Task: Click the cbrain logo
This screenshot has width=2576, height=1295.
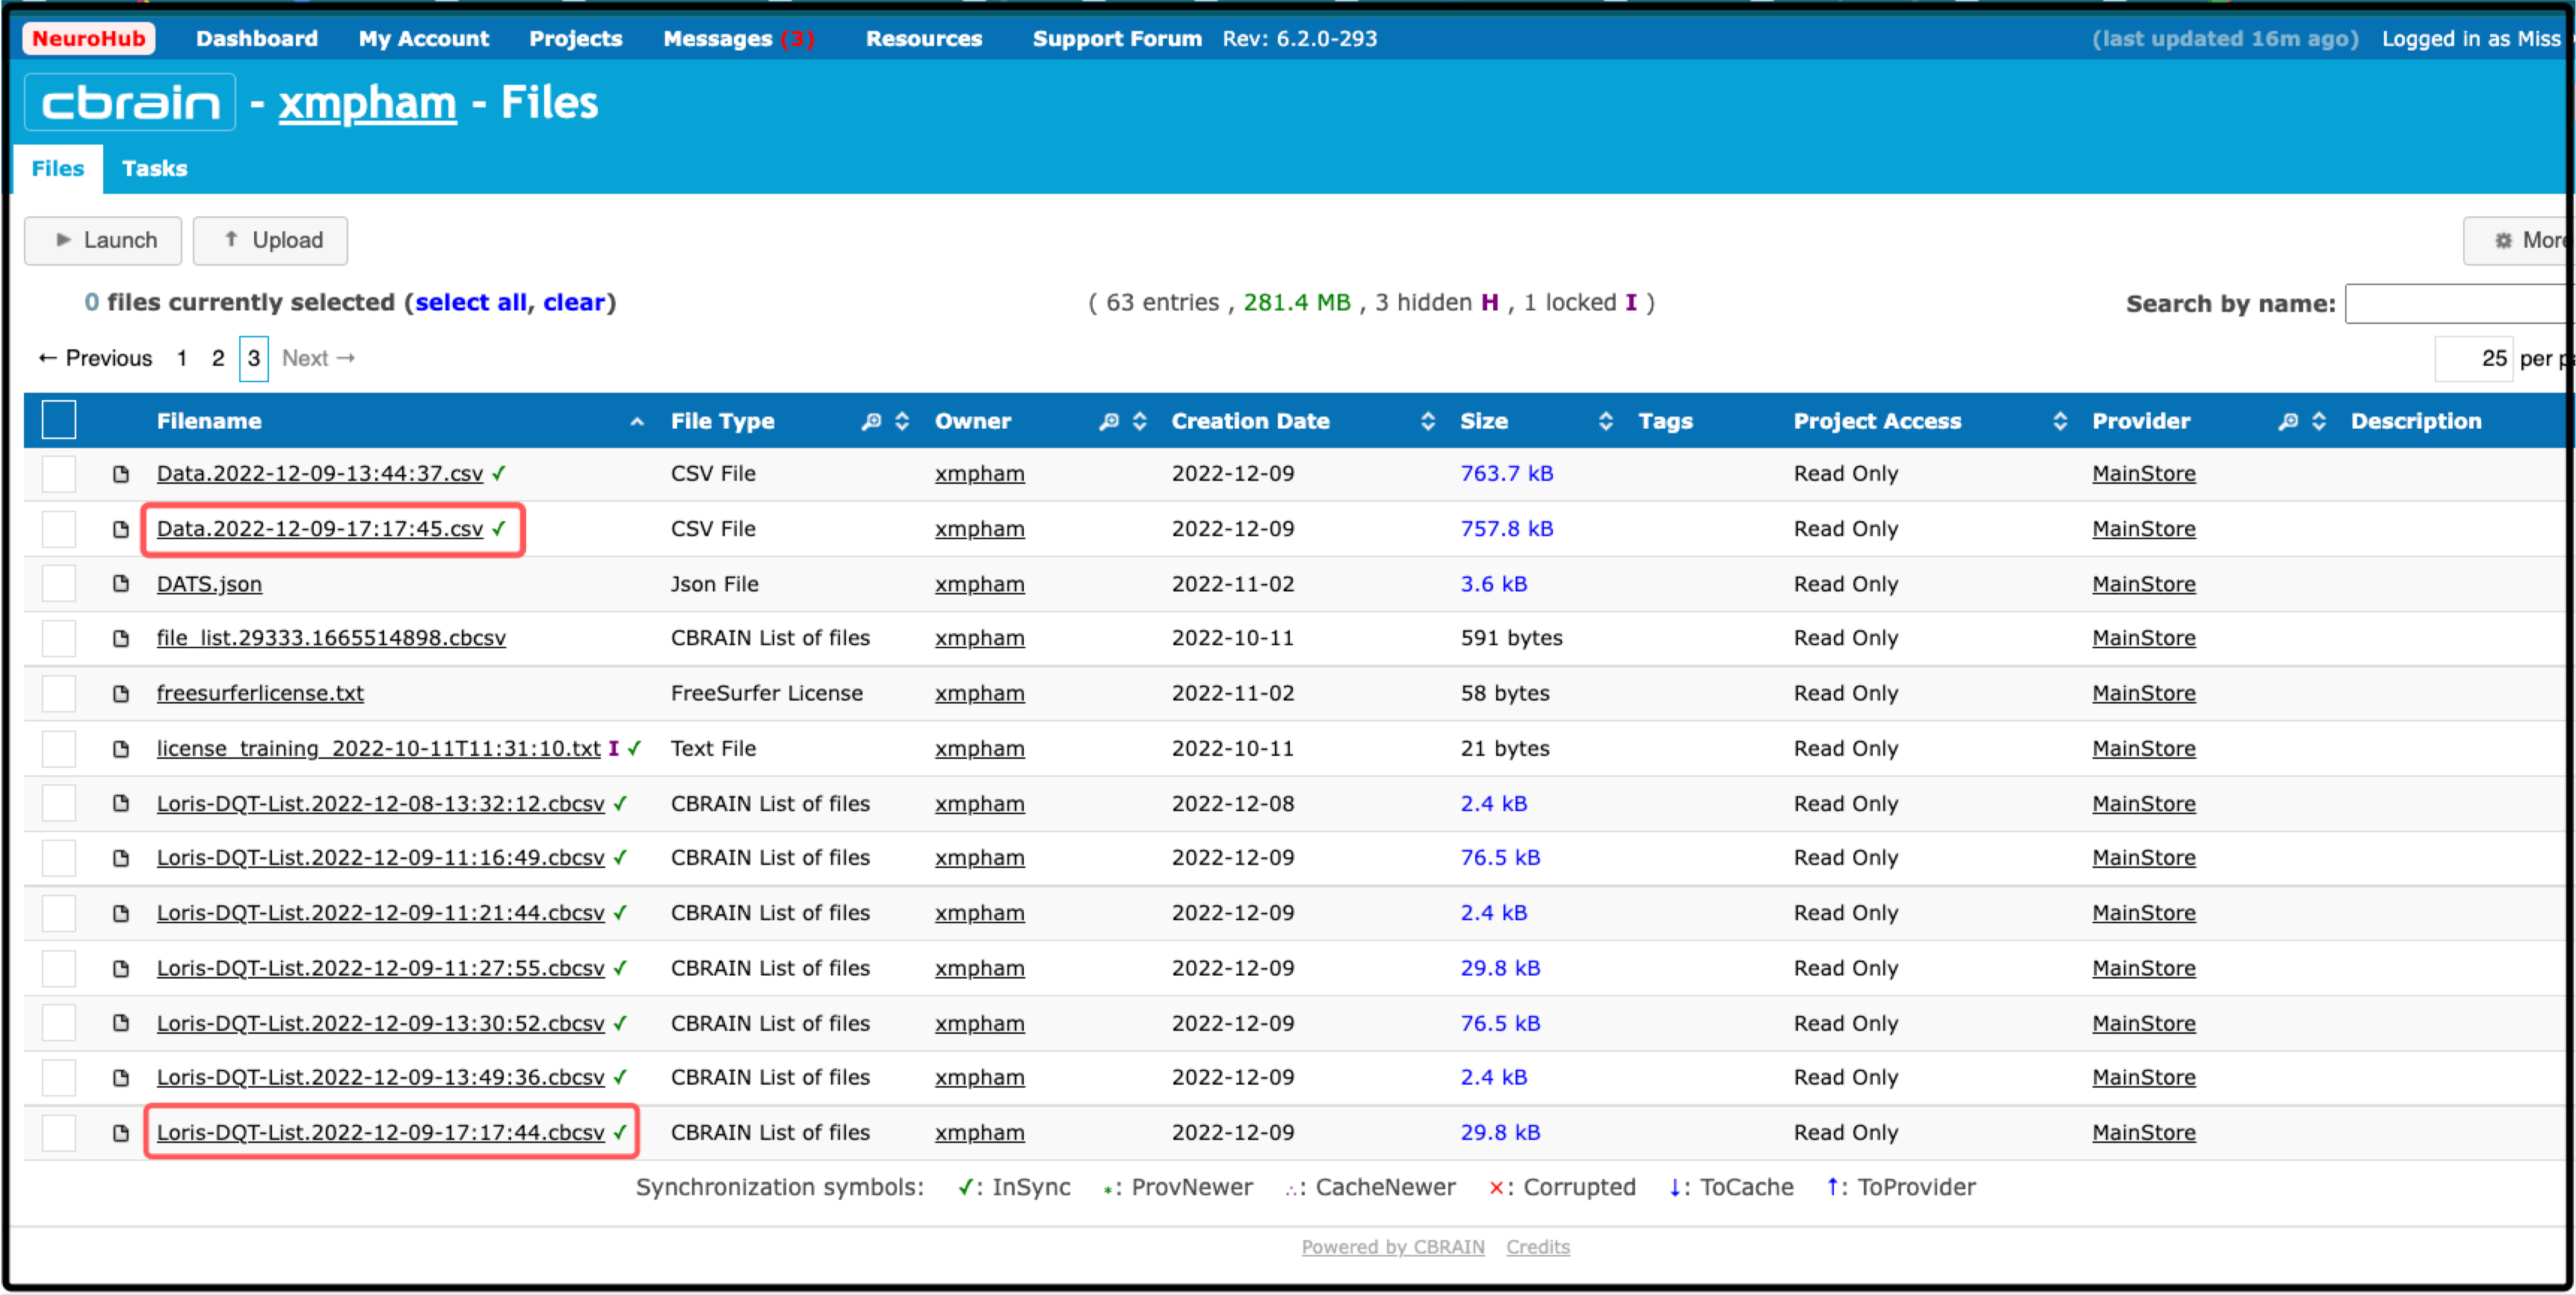Action: (x=130, y=102)
